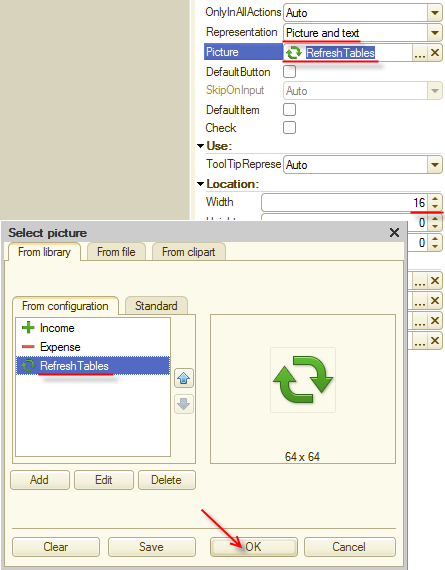The image size is (445, 570).
Task: Click the Representation property label
Action: click(241, 32)
